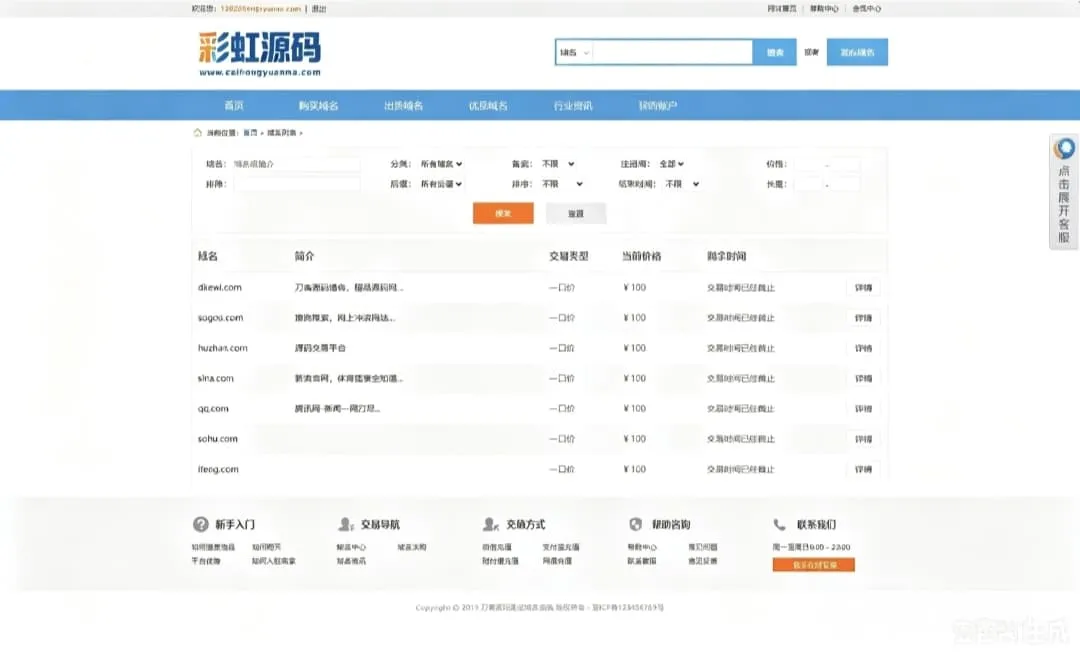Click the person icon beside 交易方式
The width and height of the screenshot is (1080, 656).
490,524
